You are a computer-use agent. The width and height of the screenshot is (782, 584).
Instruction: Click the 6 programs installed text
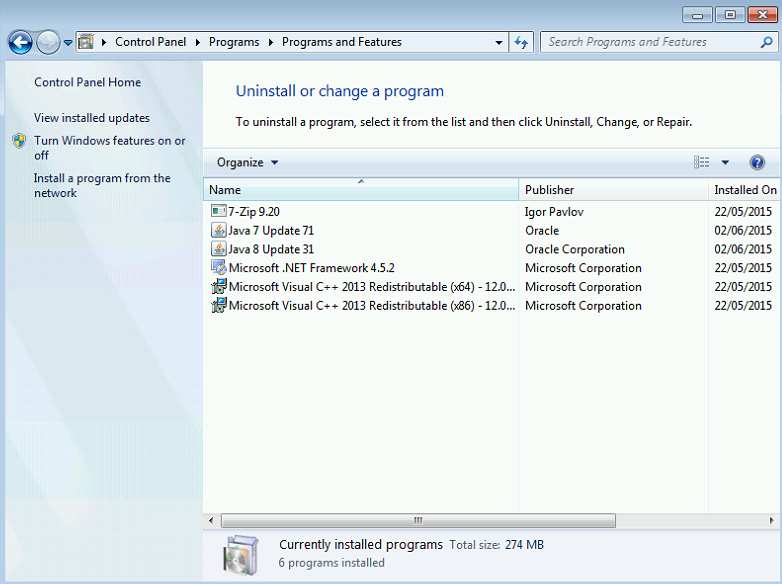(332, 563)
